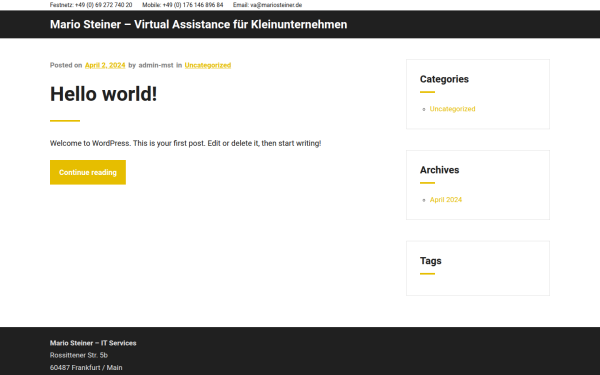Open the site title Mario Steiner header link

point(198,24)
